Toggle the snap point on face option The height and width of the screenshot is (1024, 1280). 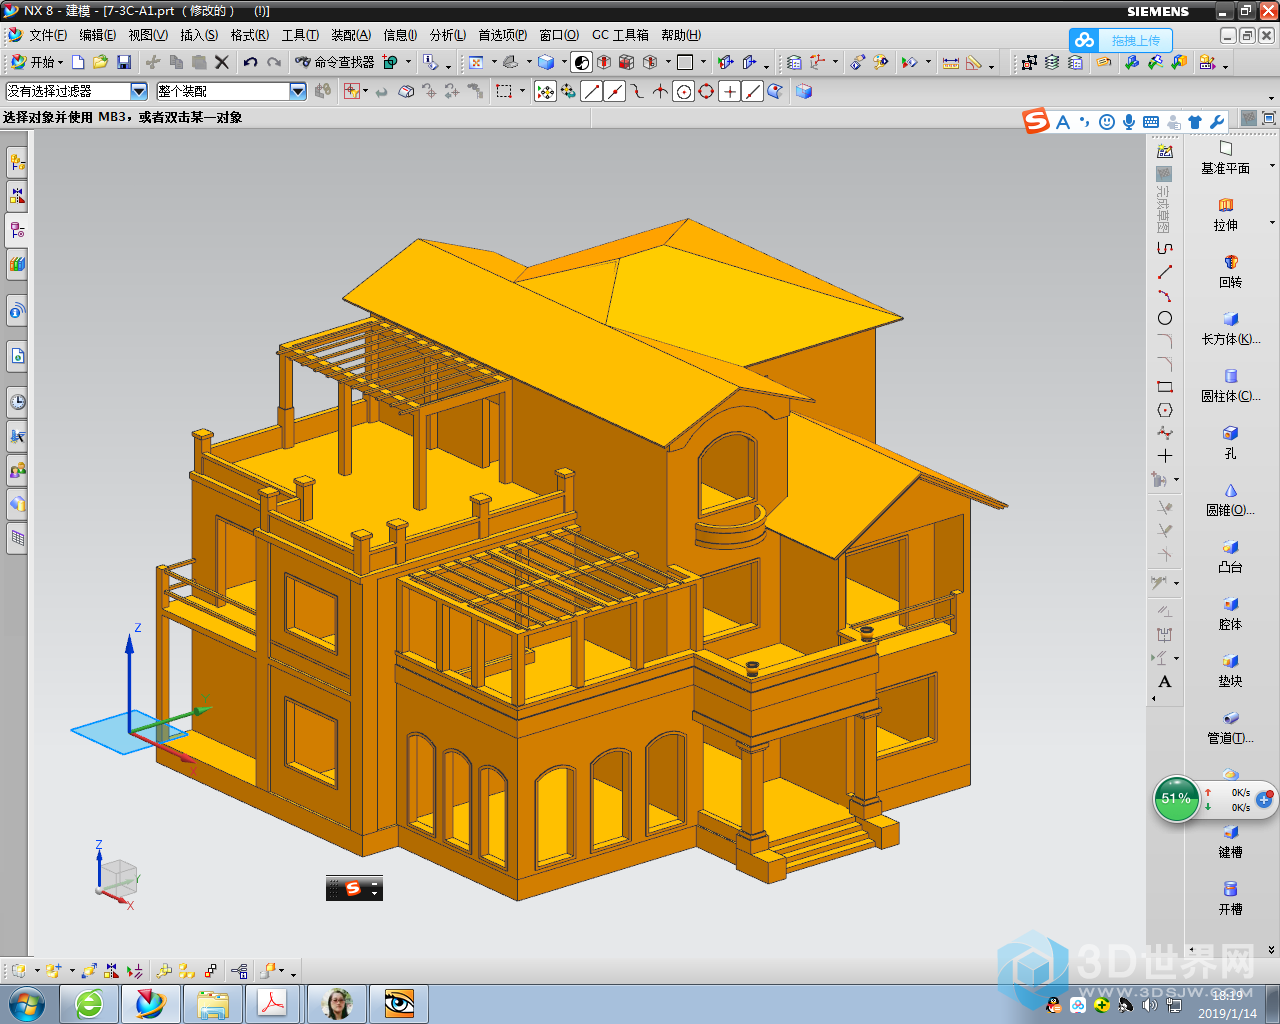tap(775, 91)
